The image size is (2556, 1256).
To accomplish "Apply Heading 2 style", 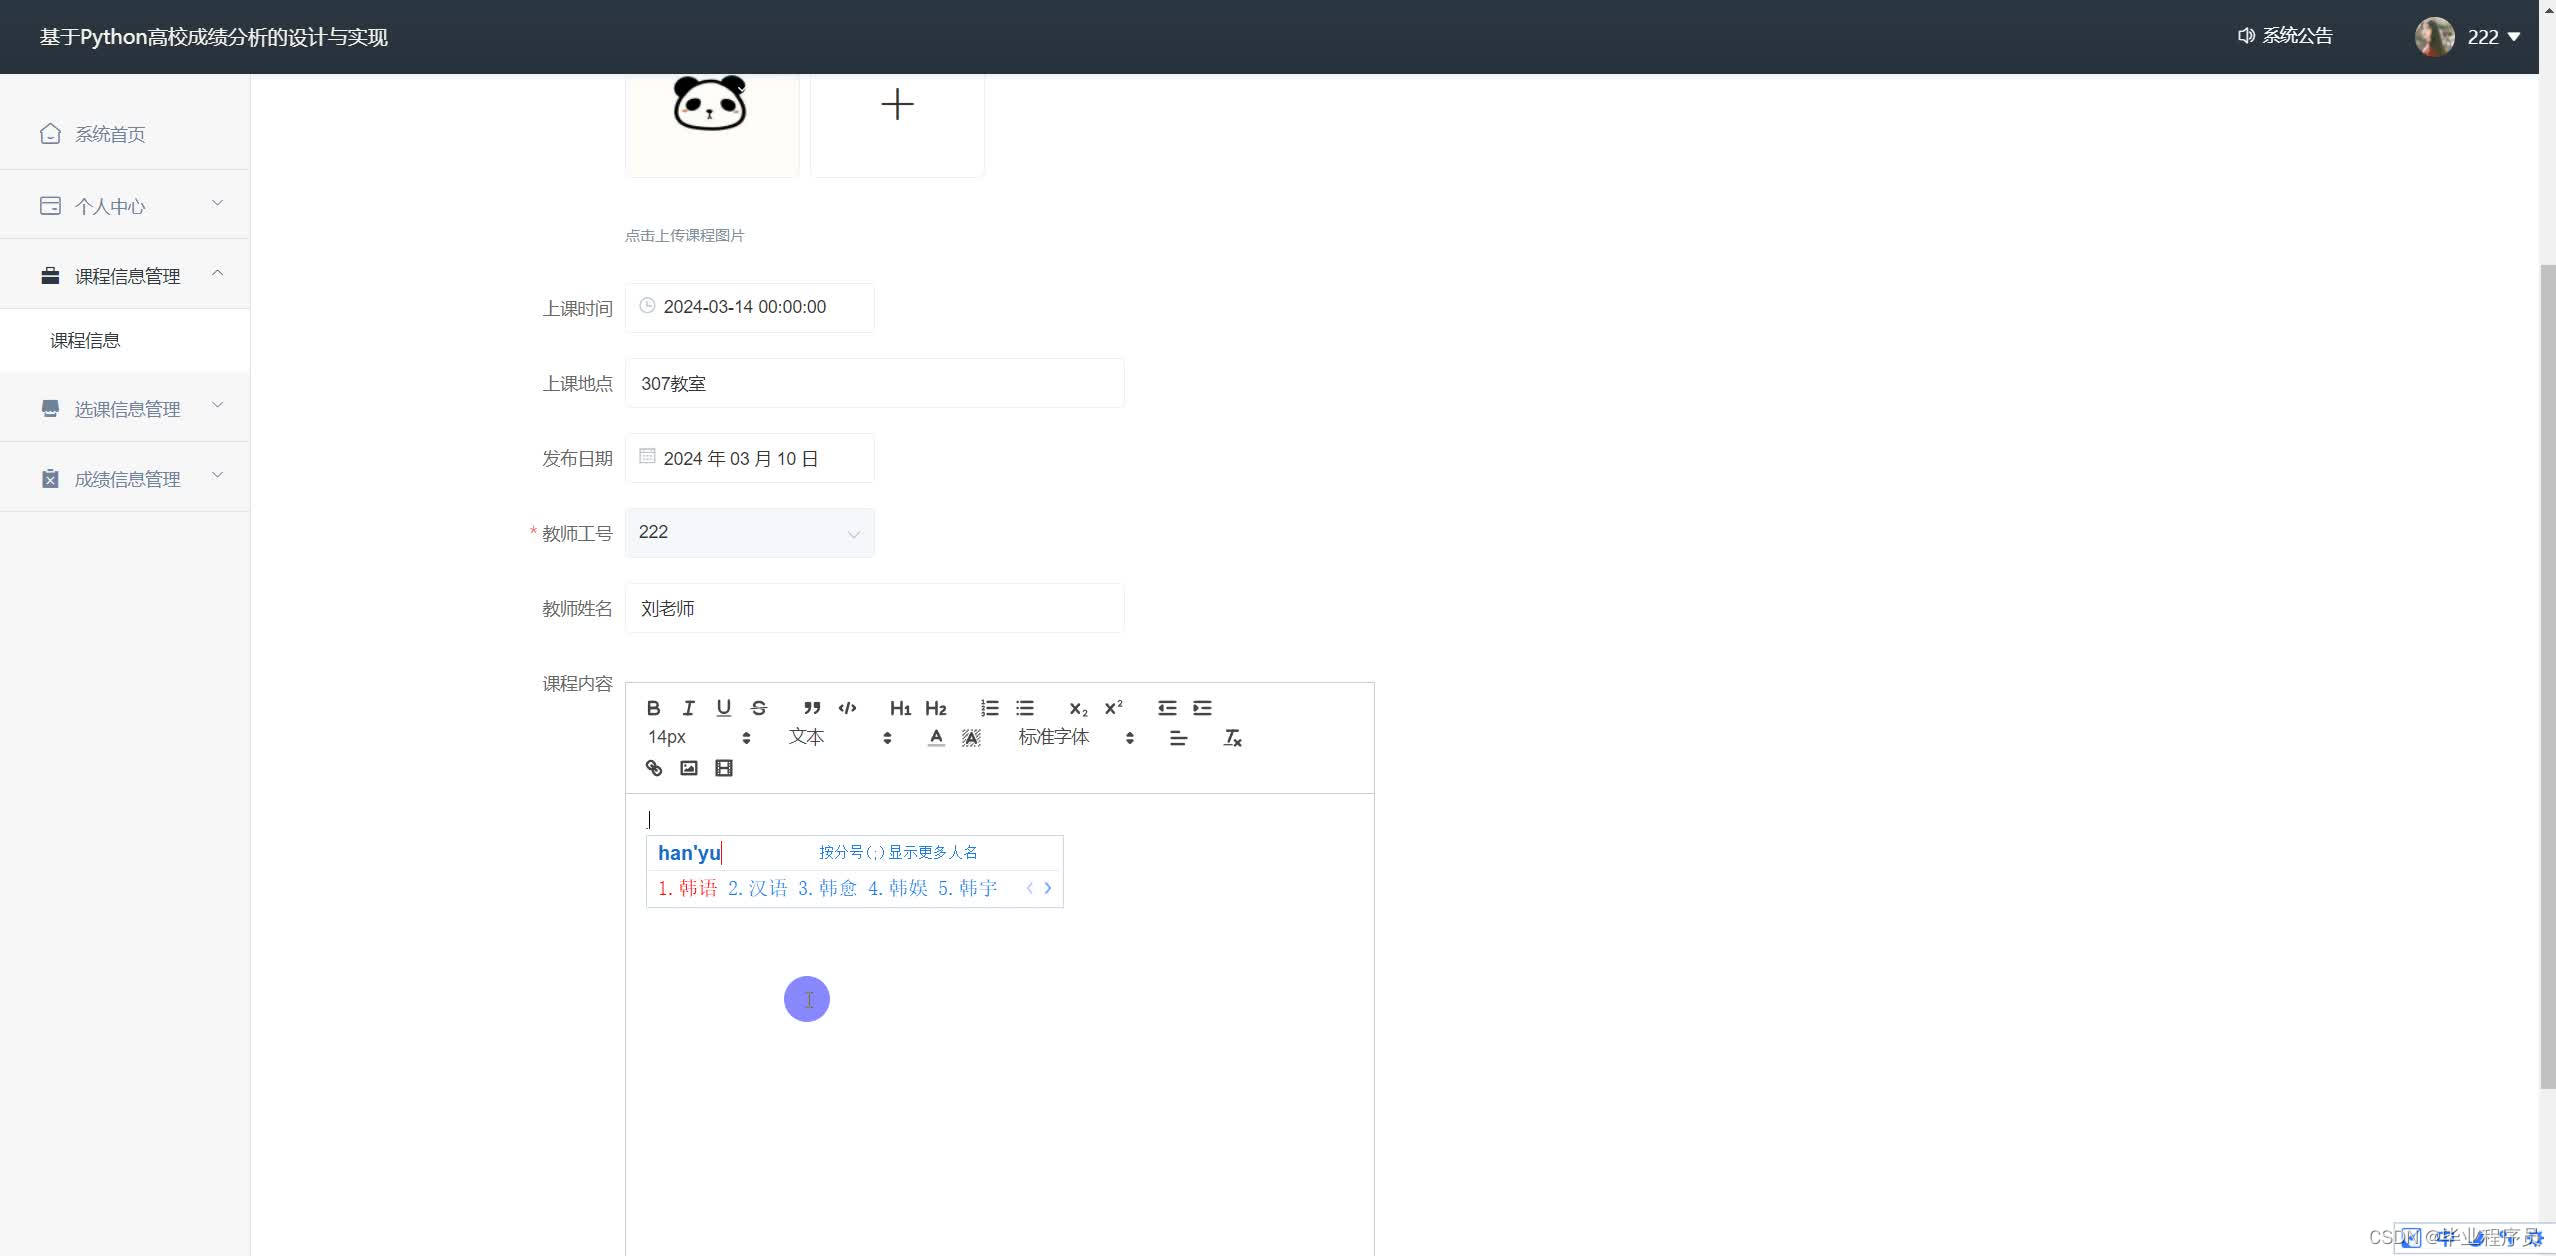I will click(935, 708).
